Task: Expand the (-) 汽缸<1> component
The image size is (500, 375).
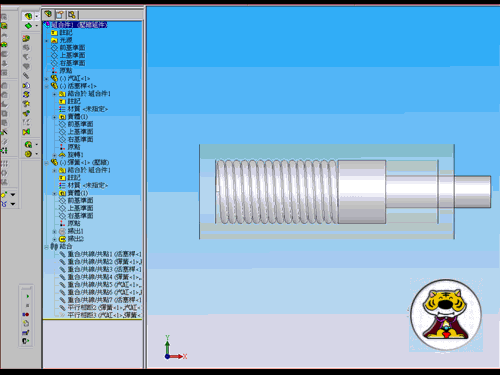Action: pyautogui.click(x=47, y=79)
